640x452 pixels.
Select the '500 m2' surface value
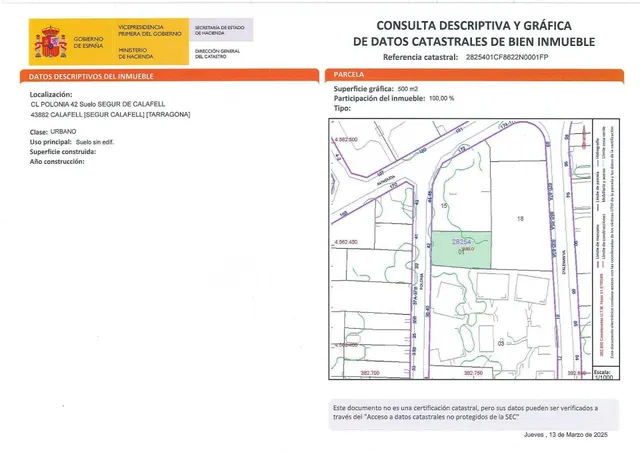pos(408,89)
